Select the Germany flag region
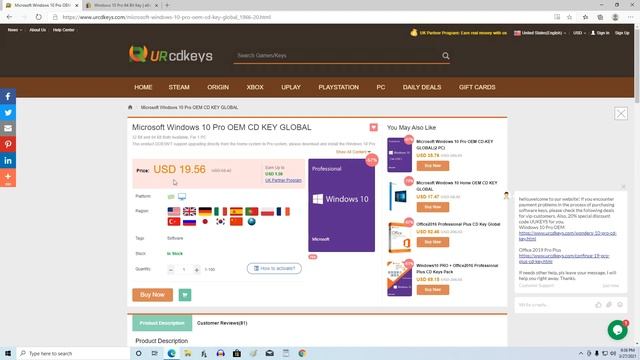This screenshot has width=640, height=360. point(205,211)
